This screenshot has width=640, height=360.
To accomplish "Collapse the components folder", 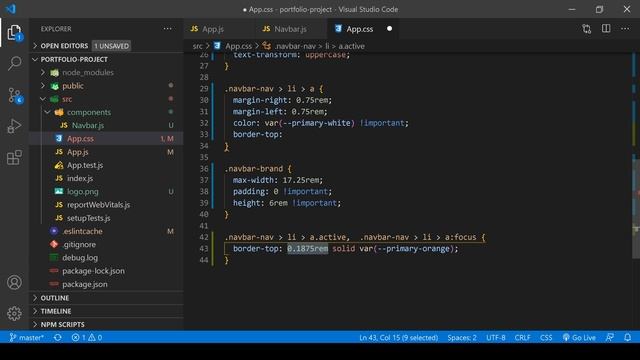I will point(89,112).
